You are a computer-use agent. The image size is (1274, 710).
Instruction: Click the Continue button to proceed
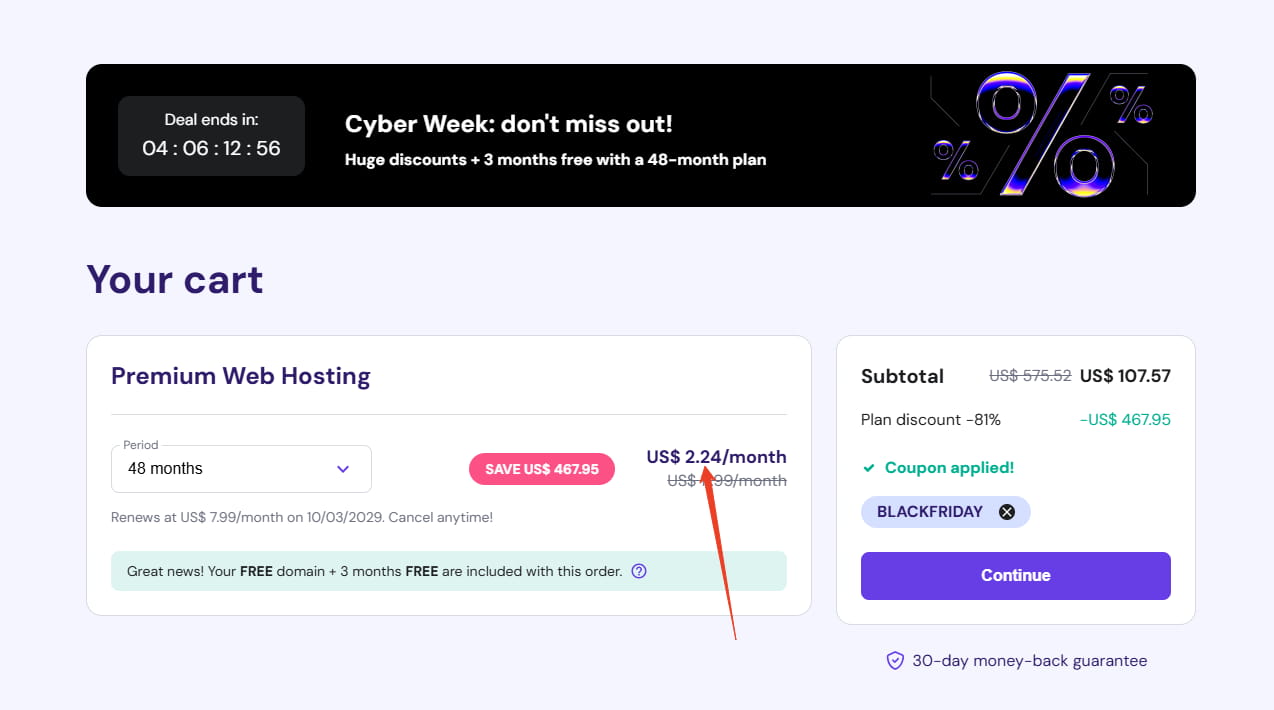[1015, 576]
